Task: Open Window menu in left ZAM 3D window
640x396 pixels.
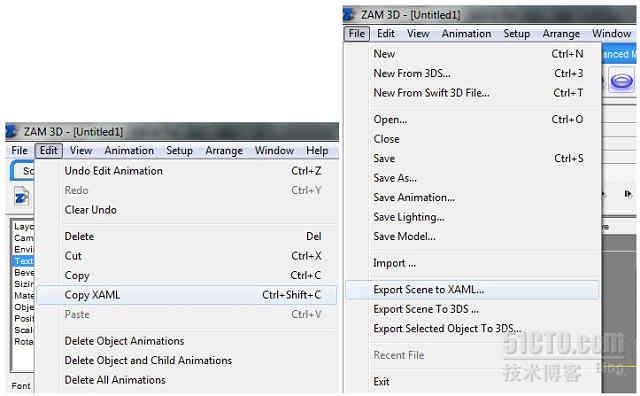Action: click(274, 151)
